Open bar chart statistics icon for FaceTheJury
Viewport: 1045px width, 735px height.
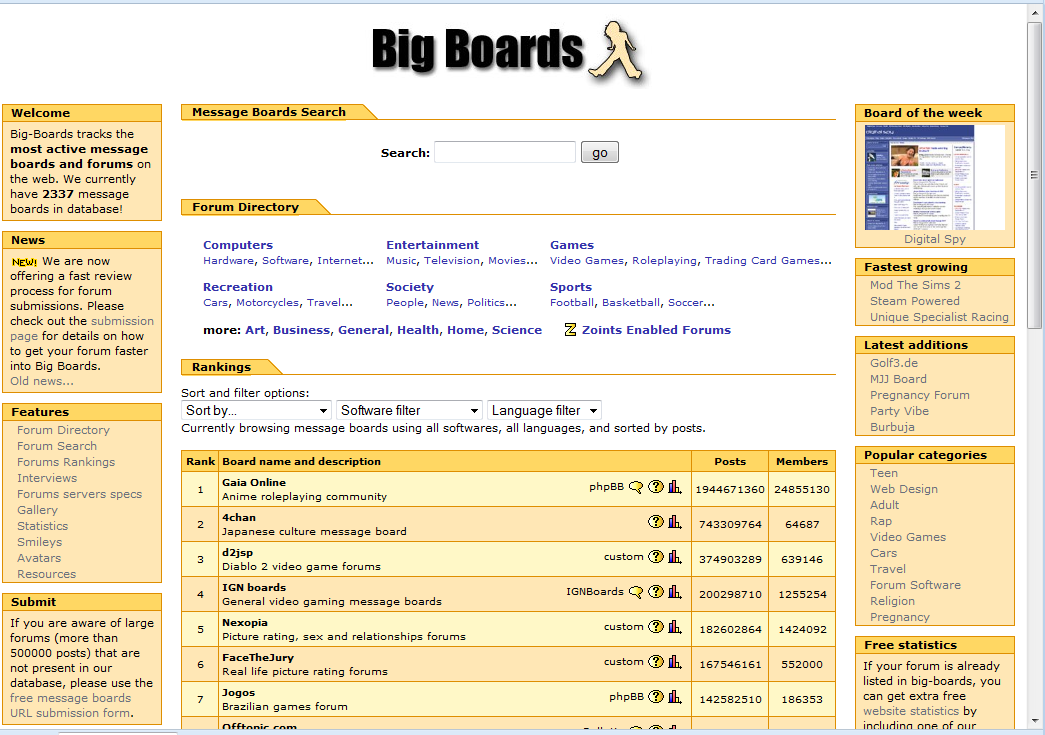pos(674,662)
